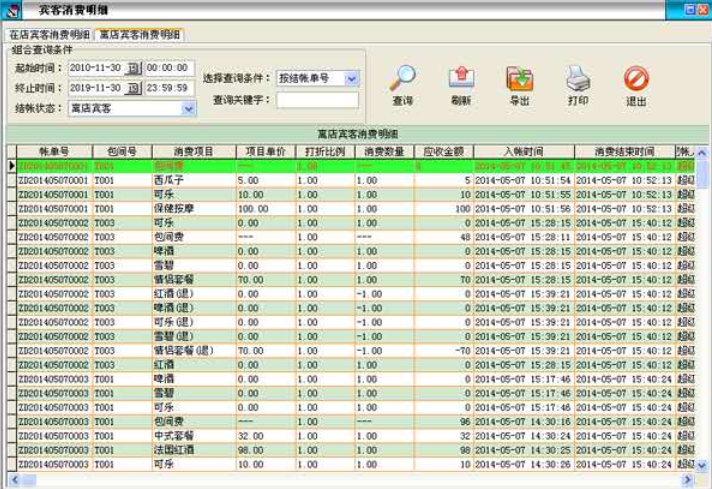Viewport: 712px width, 489px height.
Task: Switch to 离店宾客消费明细 tab
Action: [x=139, y=35]
